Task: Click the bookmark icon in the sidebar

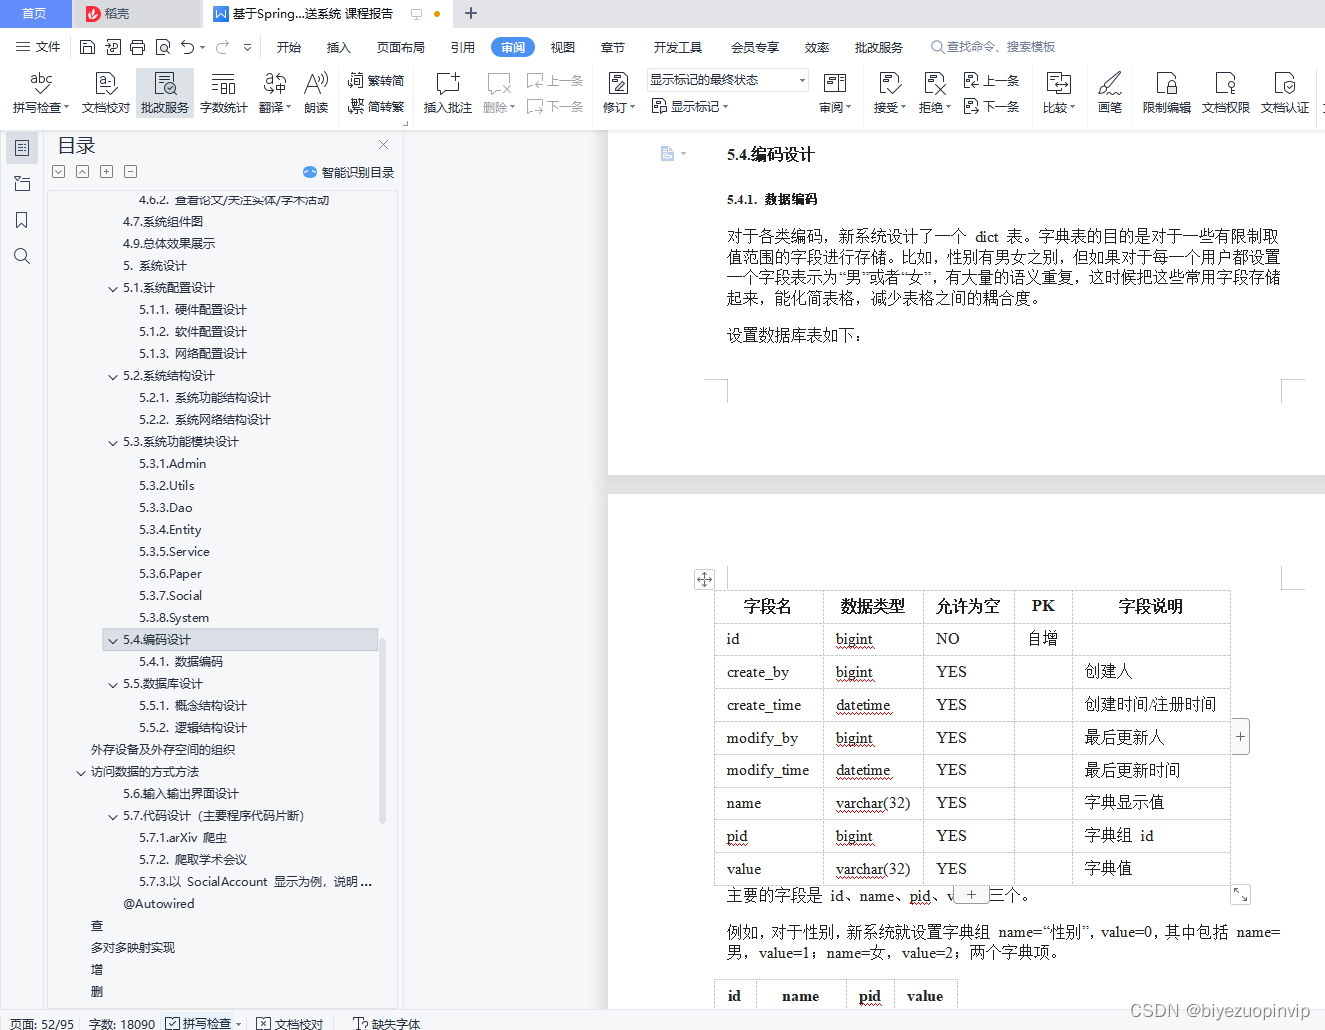Action: (x=21, y=219)
